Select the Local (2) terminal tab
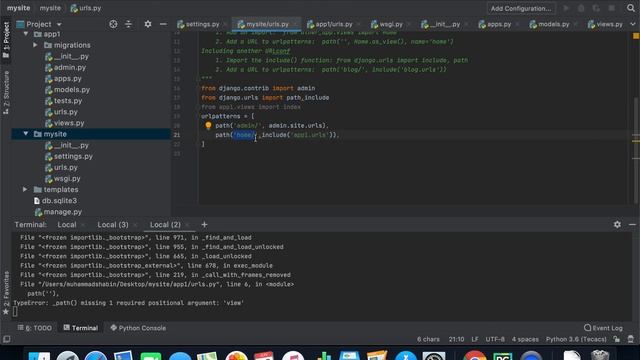 [x=165, y=225]
